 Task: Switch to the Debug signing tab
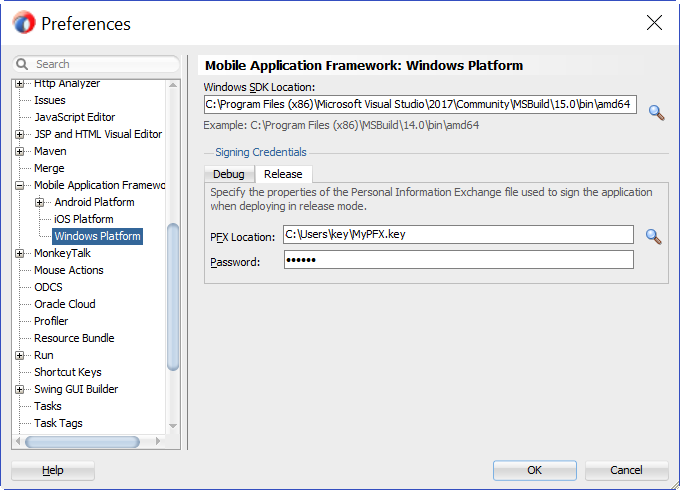229,174
